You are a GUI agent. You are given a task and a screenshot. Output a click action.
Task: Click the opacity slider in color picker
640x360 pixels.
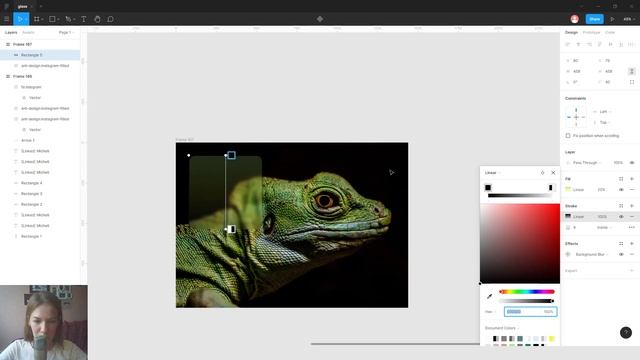(527, 301)
